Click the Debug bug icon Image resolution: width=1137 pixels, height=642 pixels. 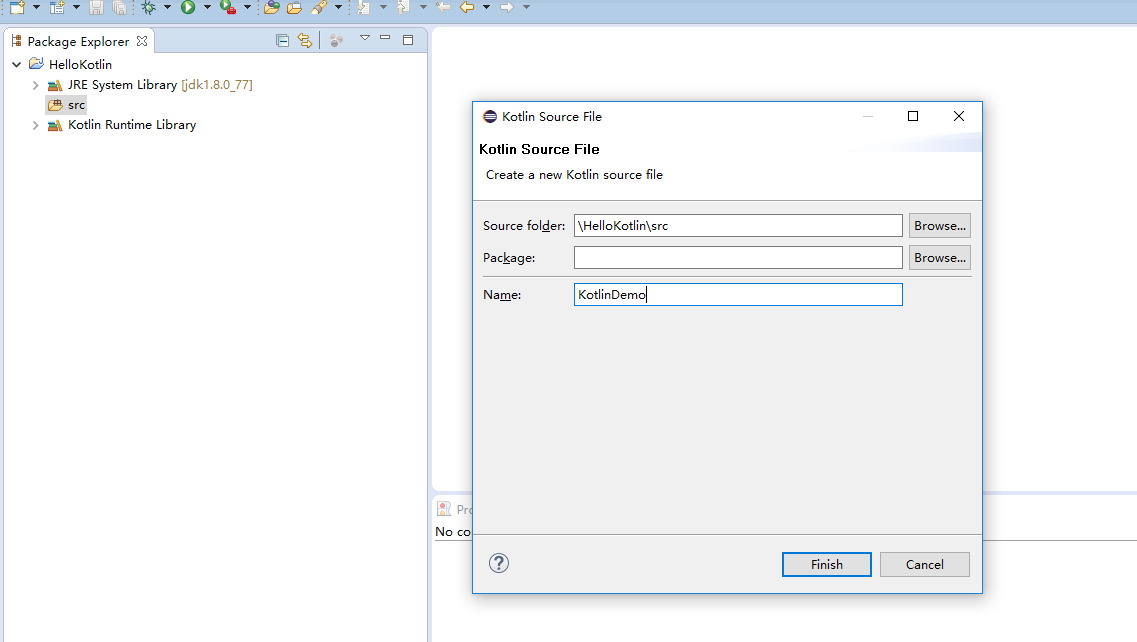149,7
